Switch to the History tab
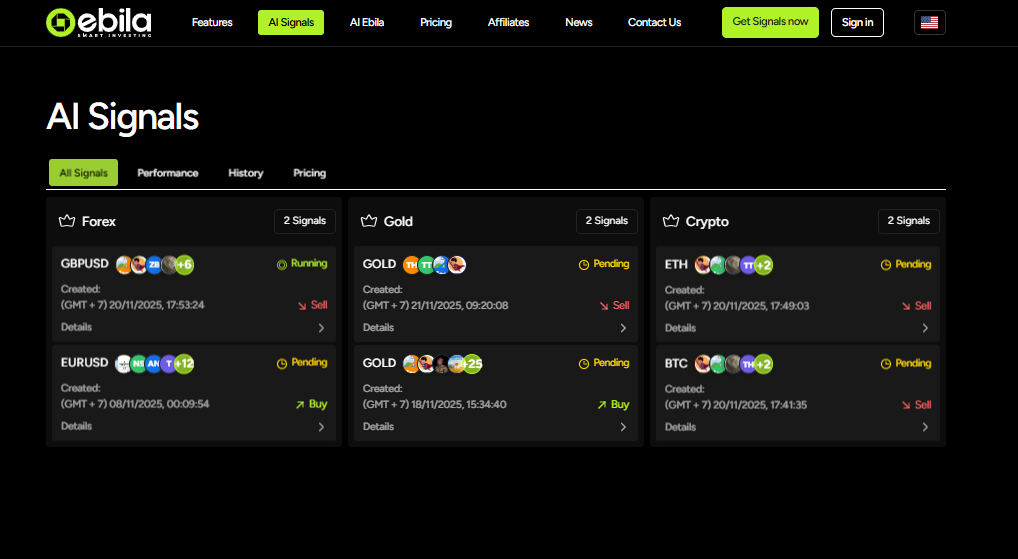The width and height of the screenshot is (1018, 559). click(246, 173)
